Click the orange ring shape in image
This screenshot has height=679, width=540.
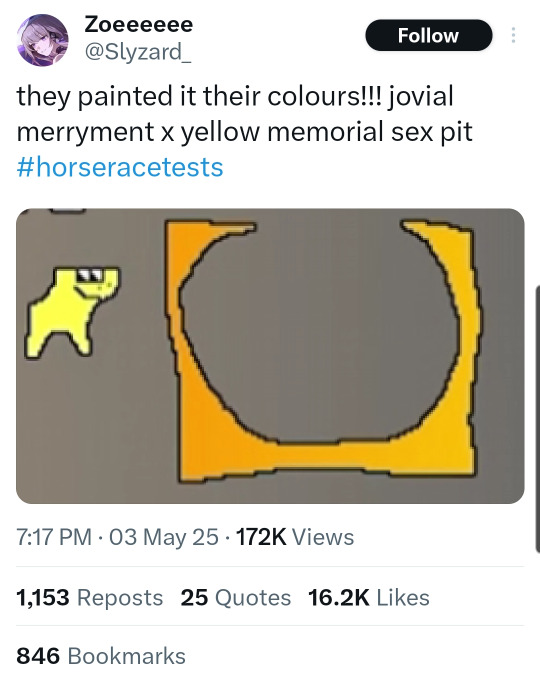(321, 350)
